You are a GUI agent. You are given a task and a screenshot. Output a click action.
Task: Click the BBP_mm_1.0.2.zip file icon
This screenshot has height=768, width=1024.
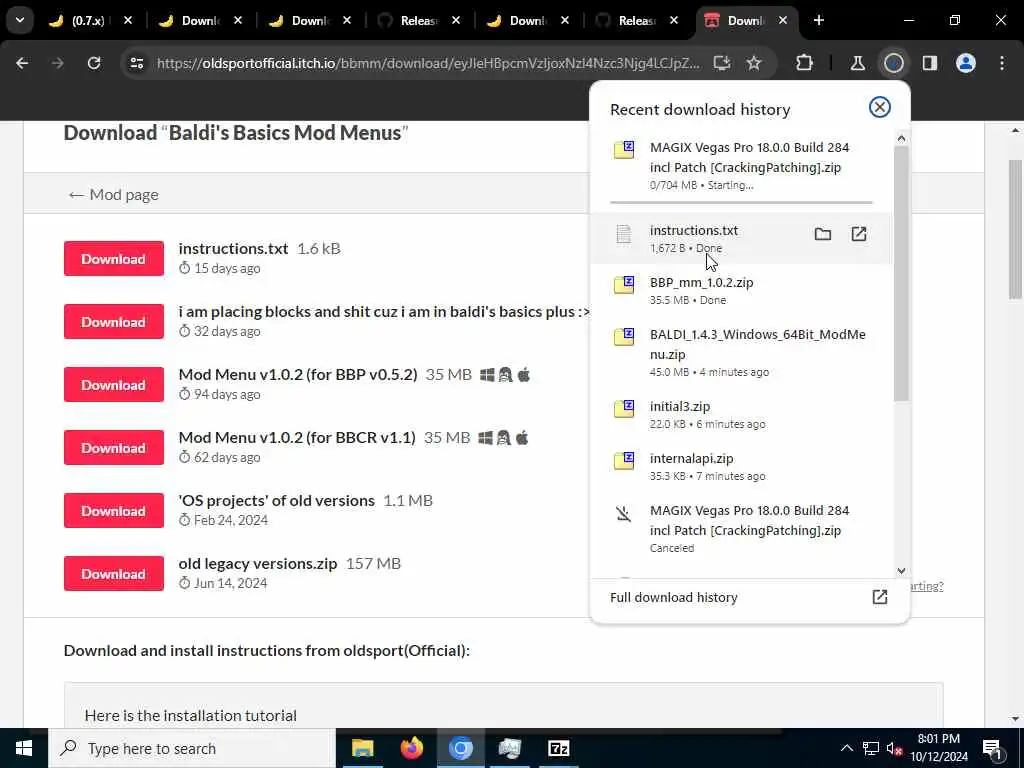tap(624, 285)
